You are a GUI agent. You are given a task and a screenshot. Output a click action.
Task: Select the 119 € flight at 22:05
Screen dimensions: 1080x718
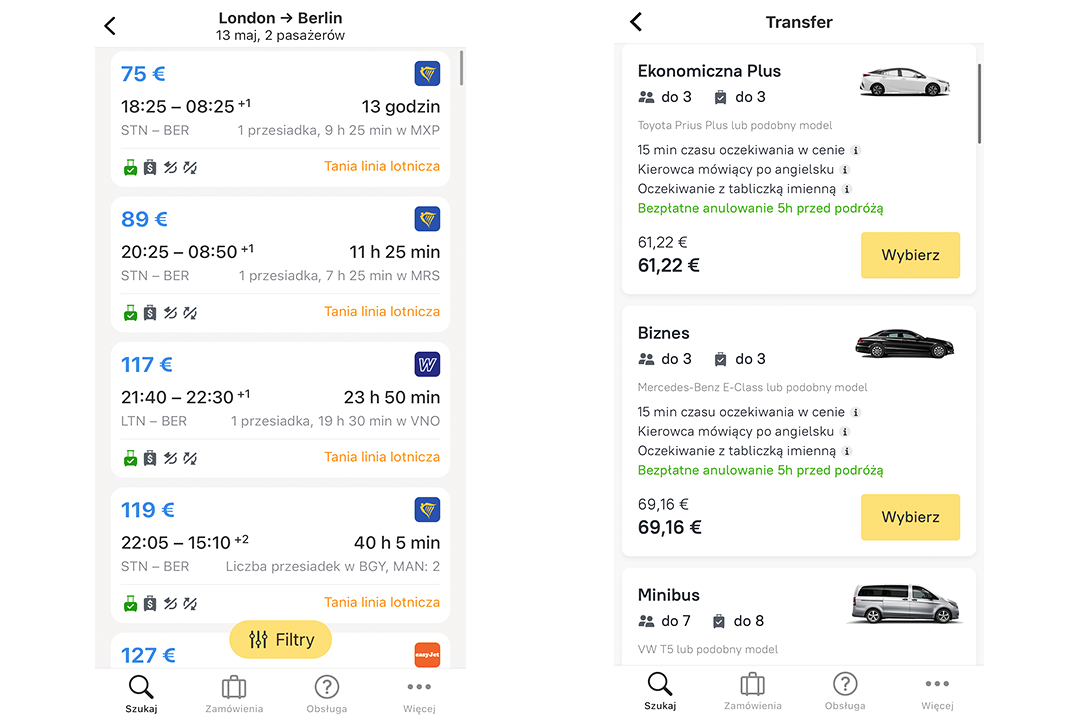pos(280,555)
